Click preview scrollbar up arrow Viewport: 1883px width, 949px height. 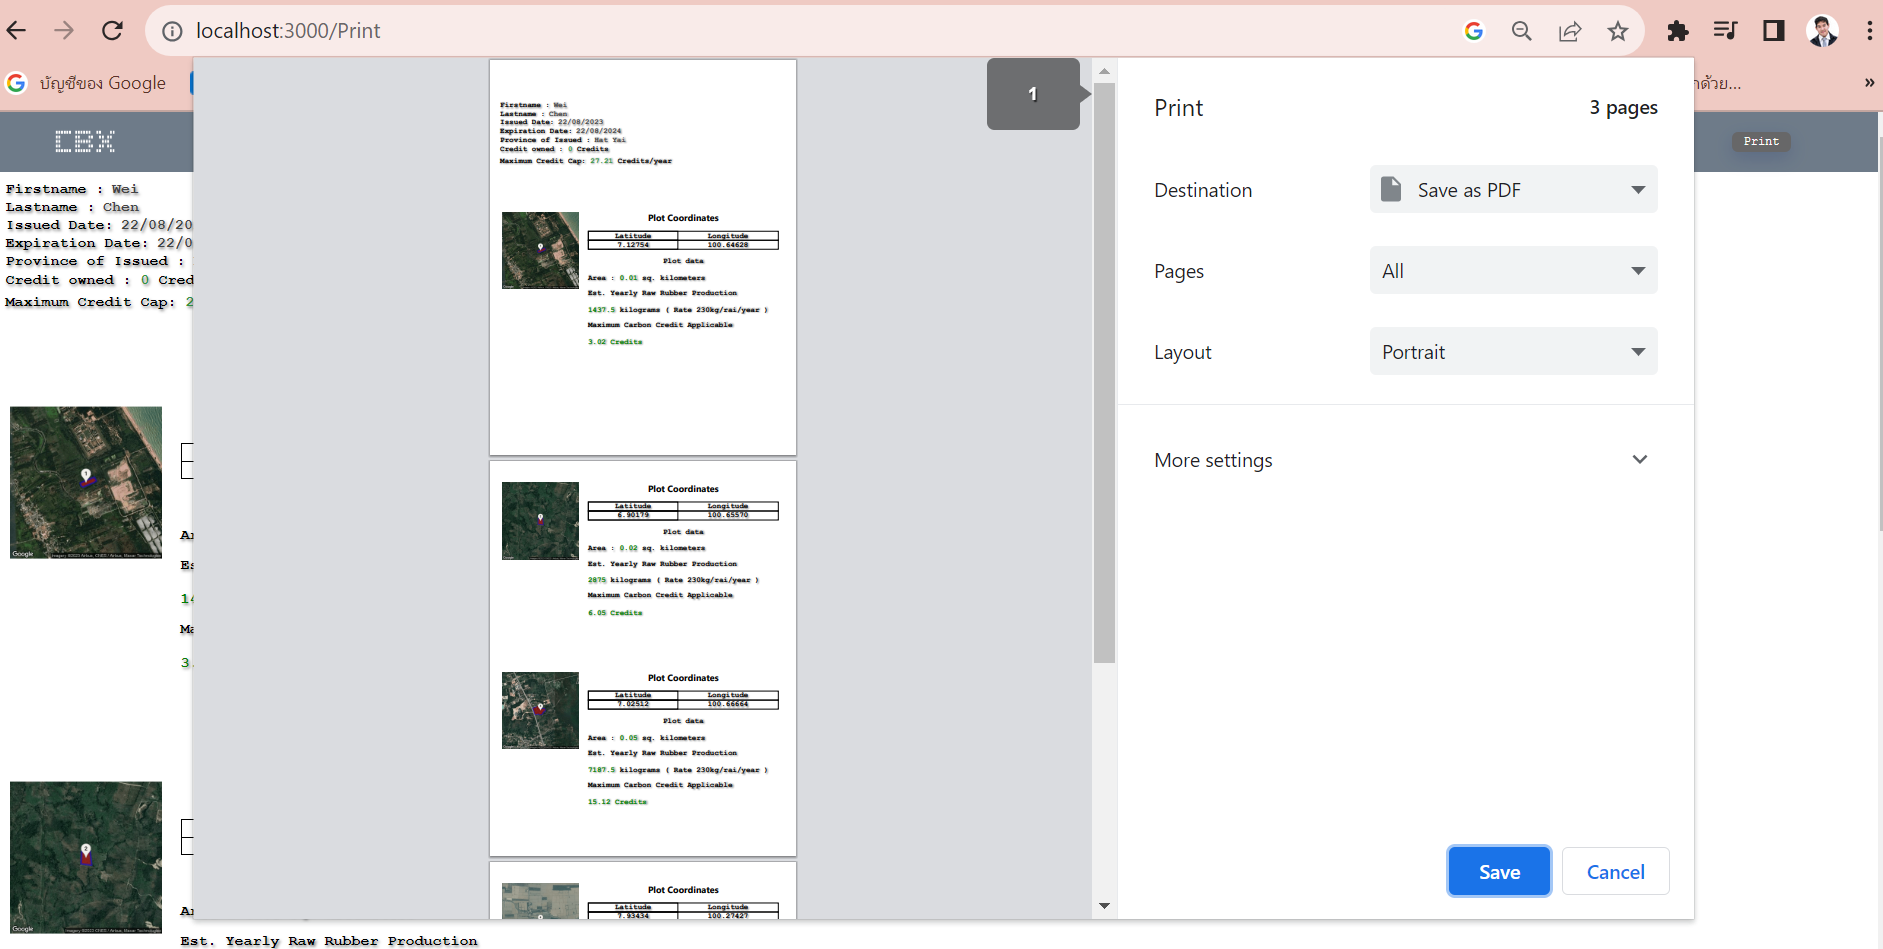pyautogui.click(x=1104, y=71)
